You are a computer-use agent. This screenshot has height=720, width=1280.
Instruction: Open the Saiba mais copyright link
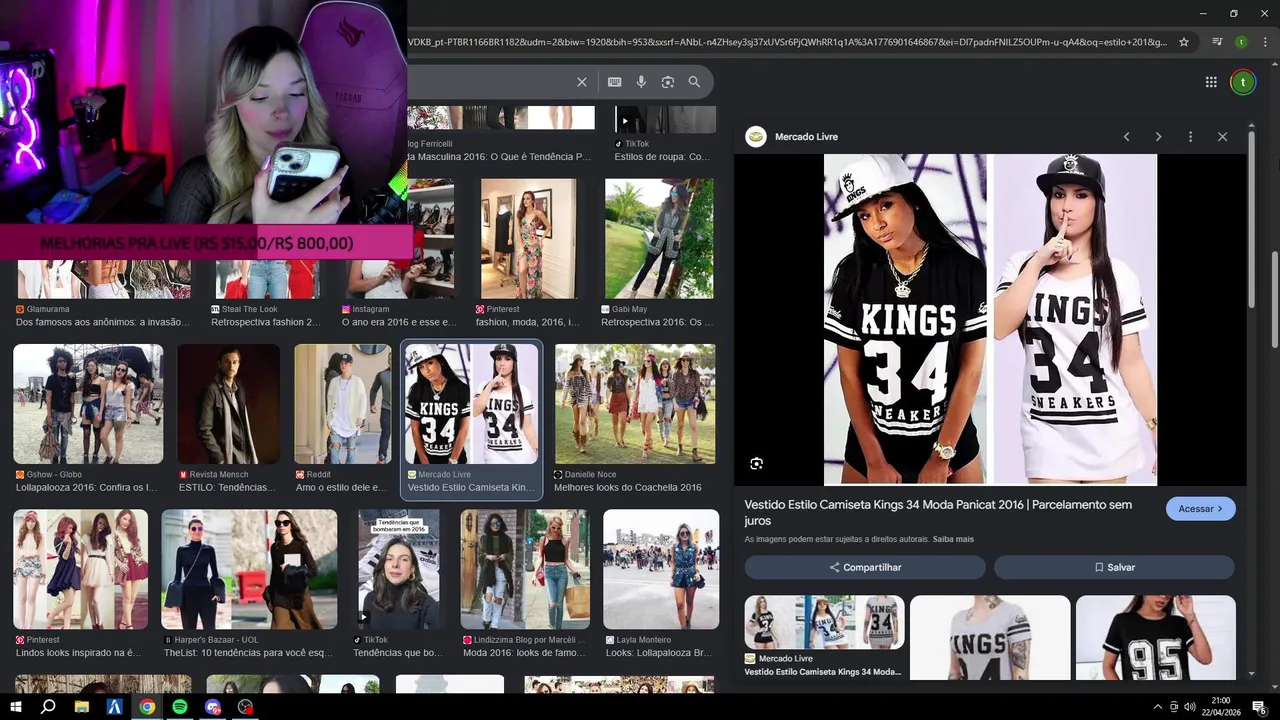[953, 539]
